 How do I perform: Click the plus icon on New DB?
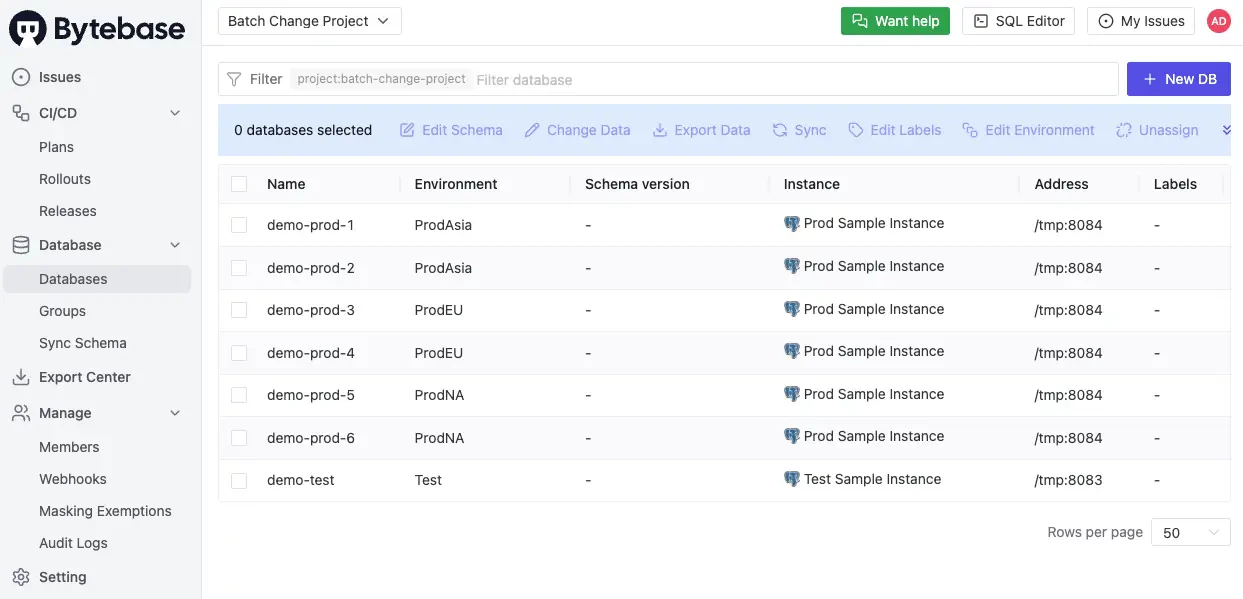[1150, 79]
